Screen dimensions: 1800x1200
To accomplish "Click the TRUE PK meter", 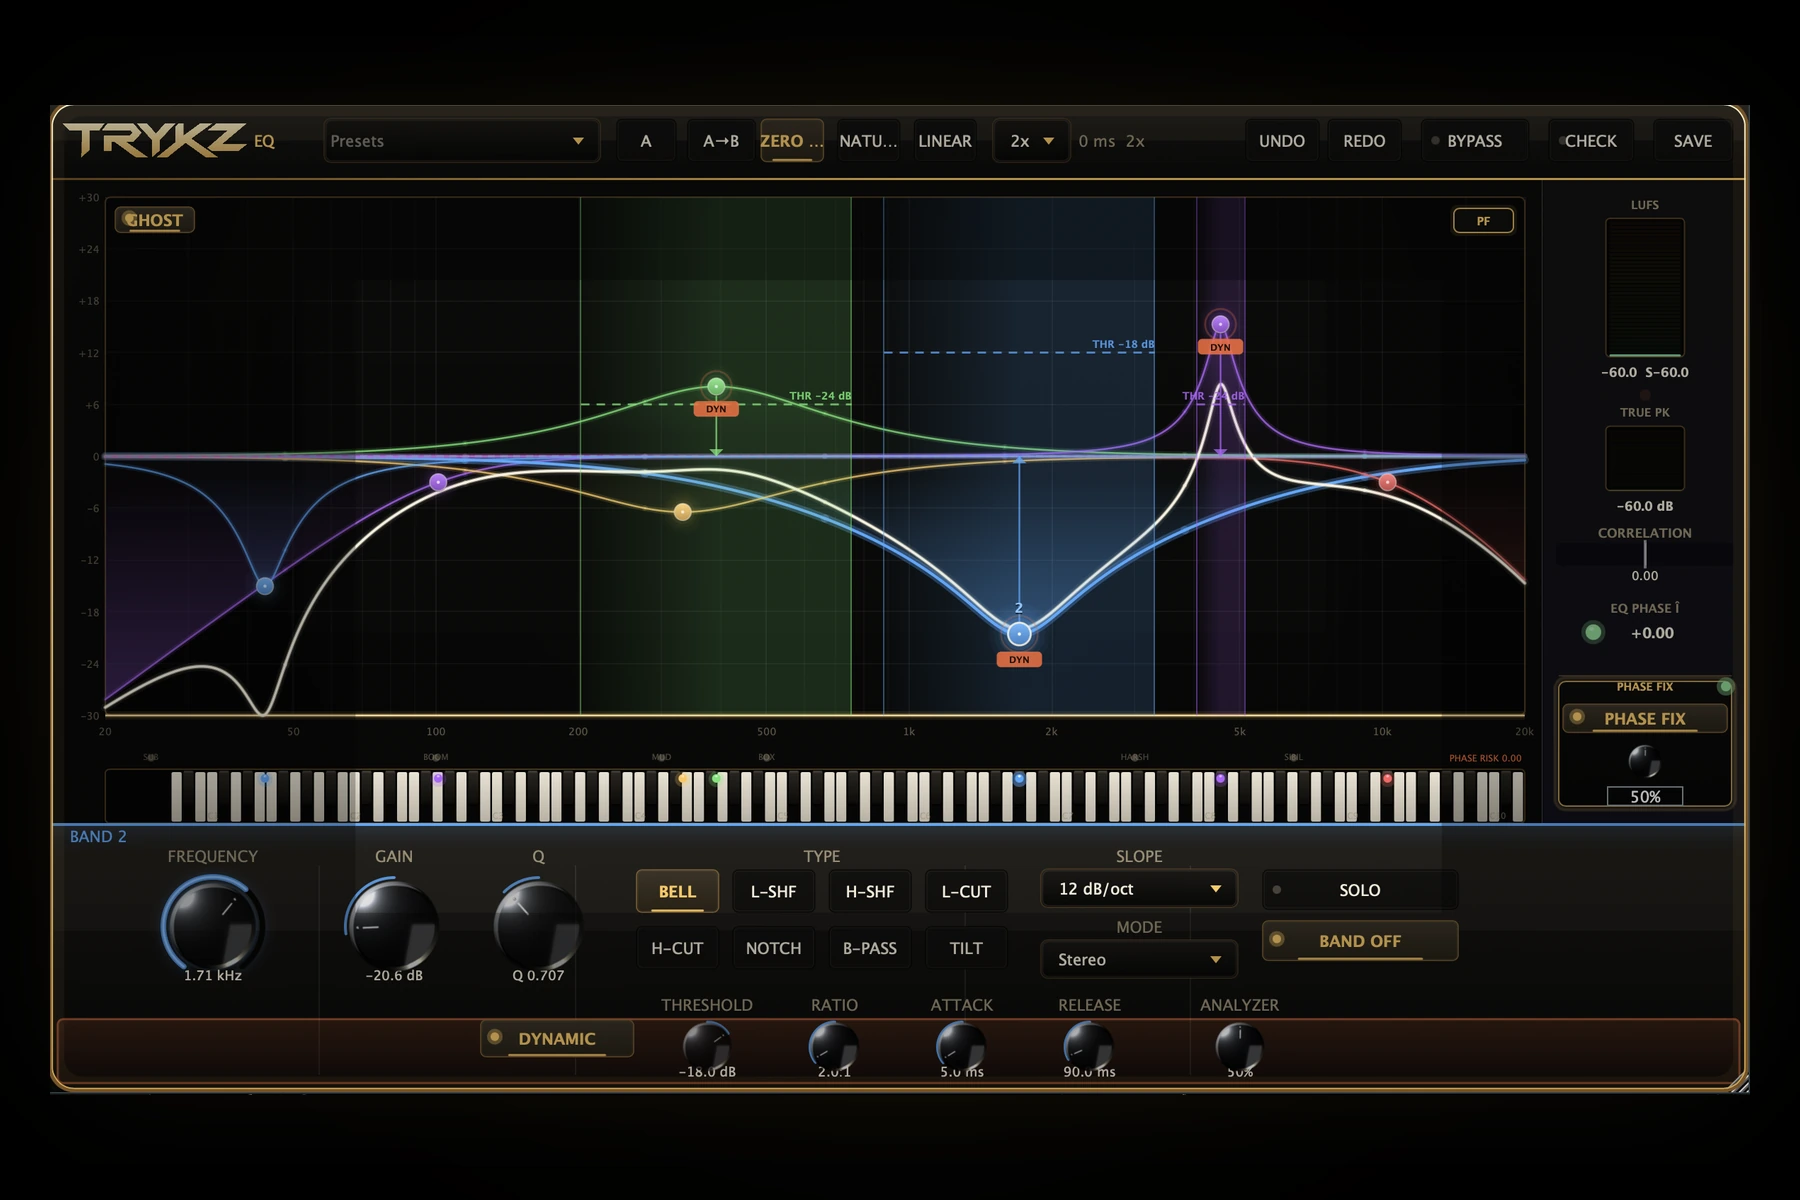I will tap(1645, 458).
